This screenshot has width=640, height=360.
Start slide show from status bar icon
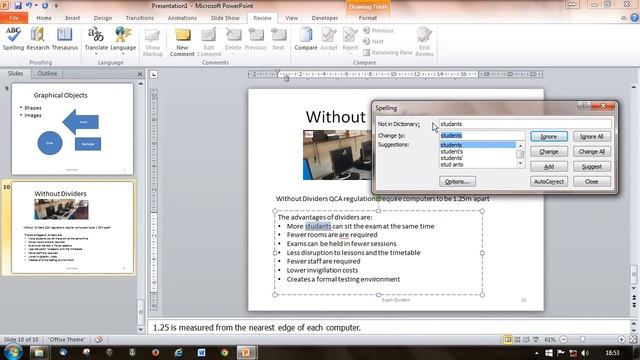tap(536, 340)
